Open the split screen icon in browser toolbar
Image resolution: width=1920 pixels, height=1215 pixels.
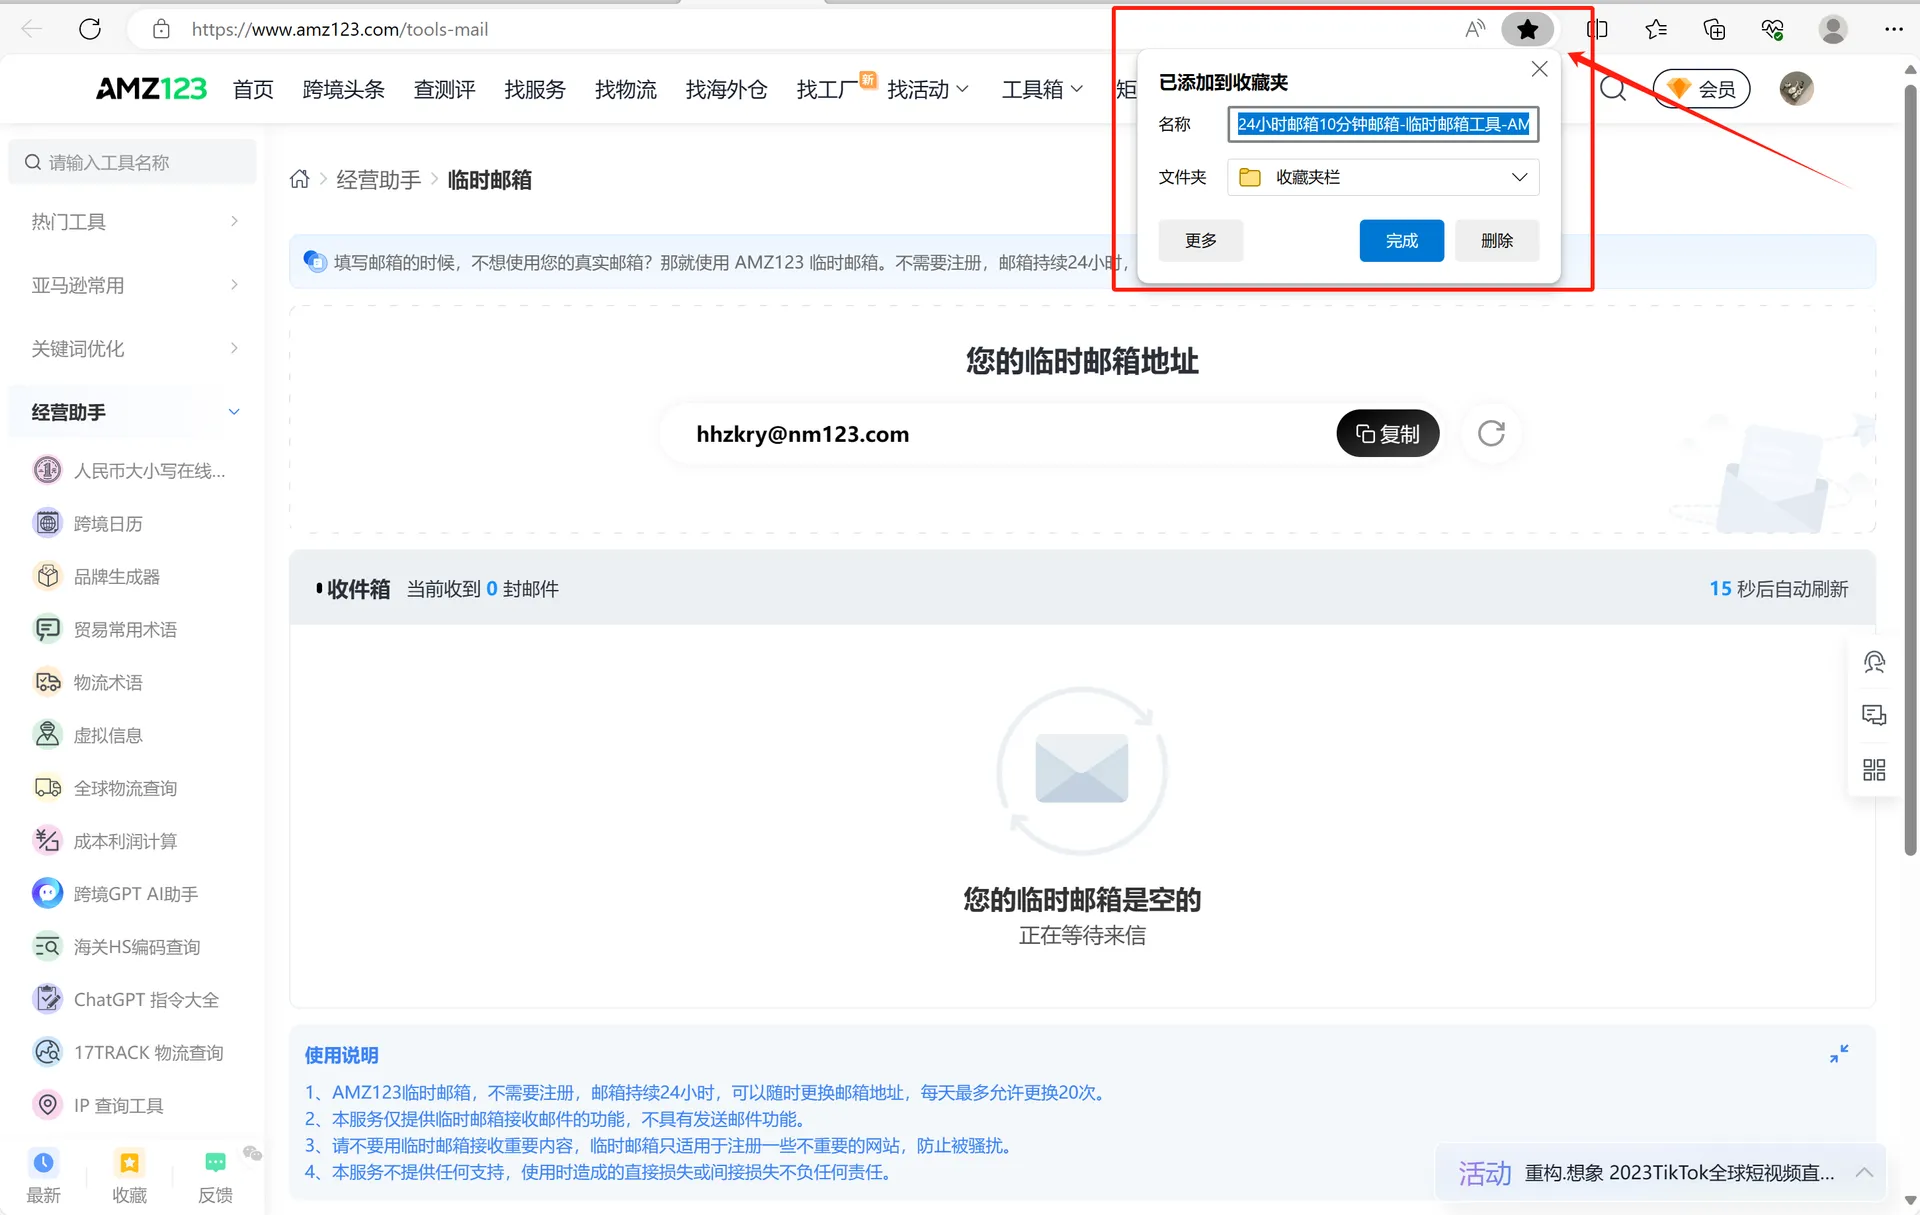[x=1597, y=29]
